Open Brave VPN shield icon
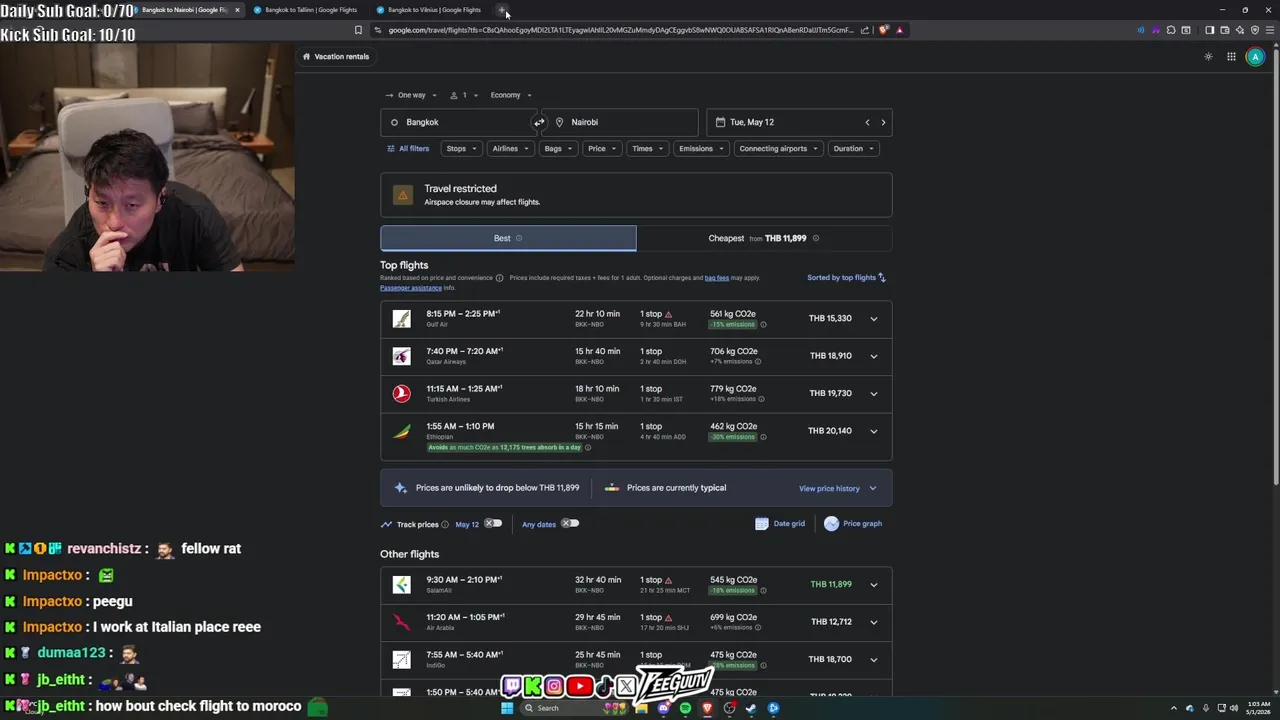This screenshot has width=1280, height=720. 1255,30
